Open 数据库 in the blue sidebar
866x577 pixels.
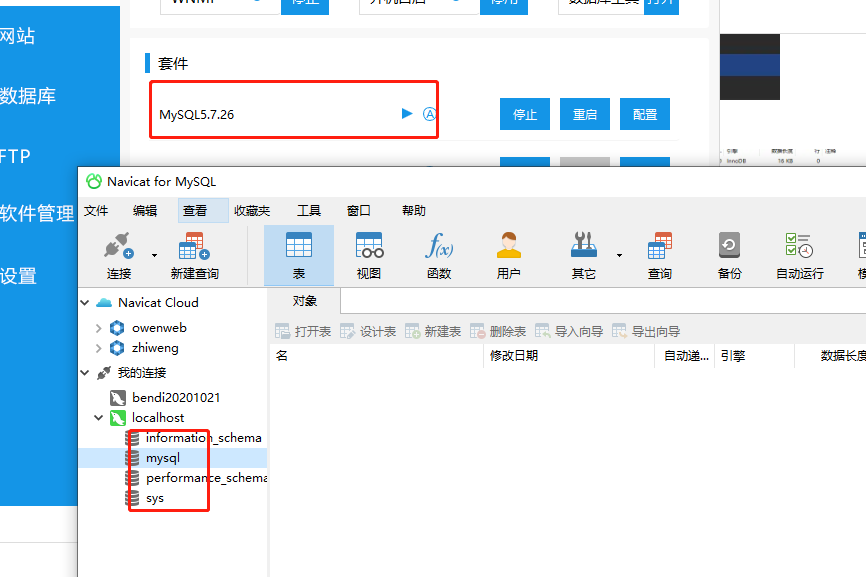(28, 96)
